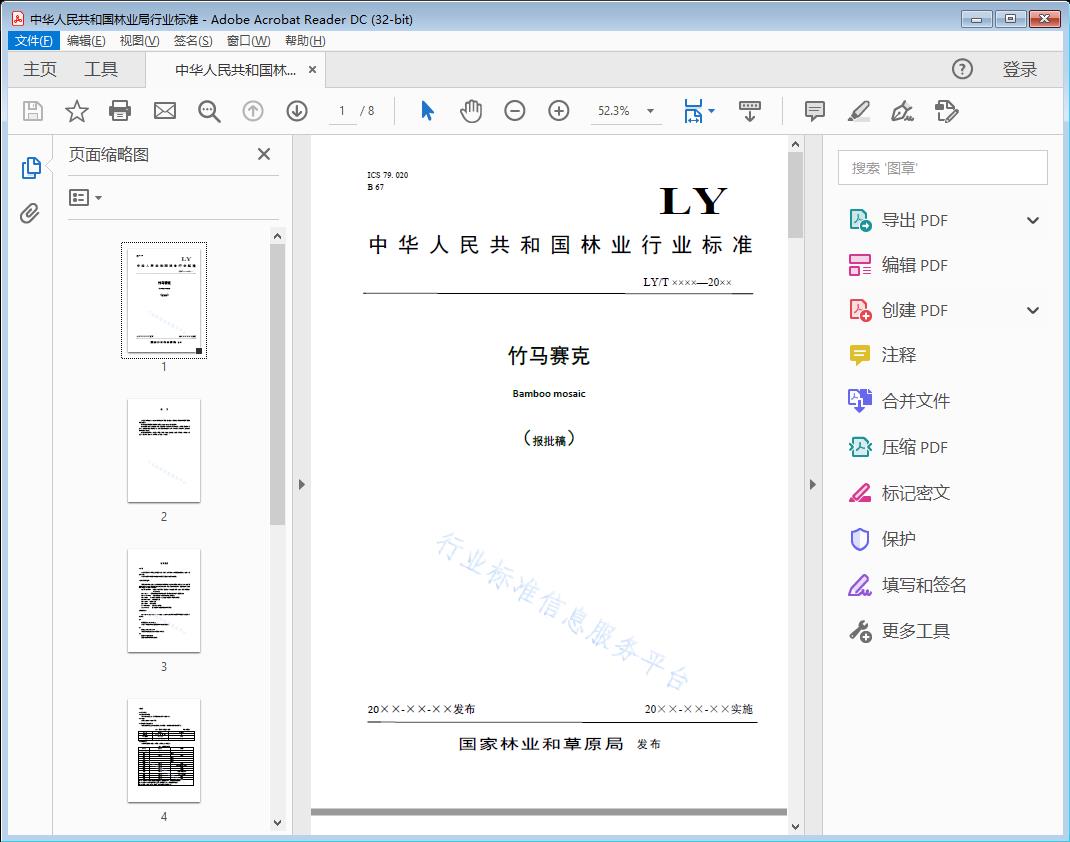Open thumbnail options dropdown menu
The height and width of the screenshot is (842, 1070).
pyautogui.click(x=86, y=198)
